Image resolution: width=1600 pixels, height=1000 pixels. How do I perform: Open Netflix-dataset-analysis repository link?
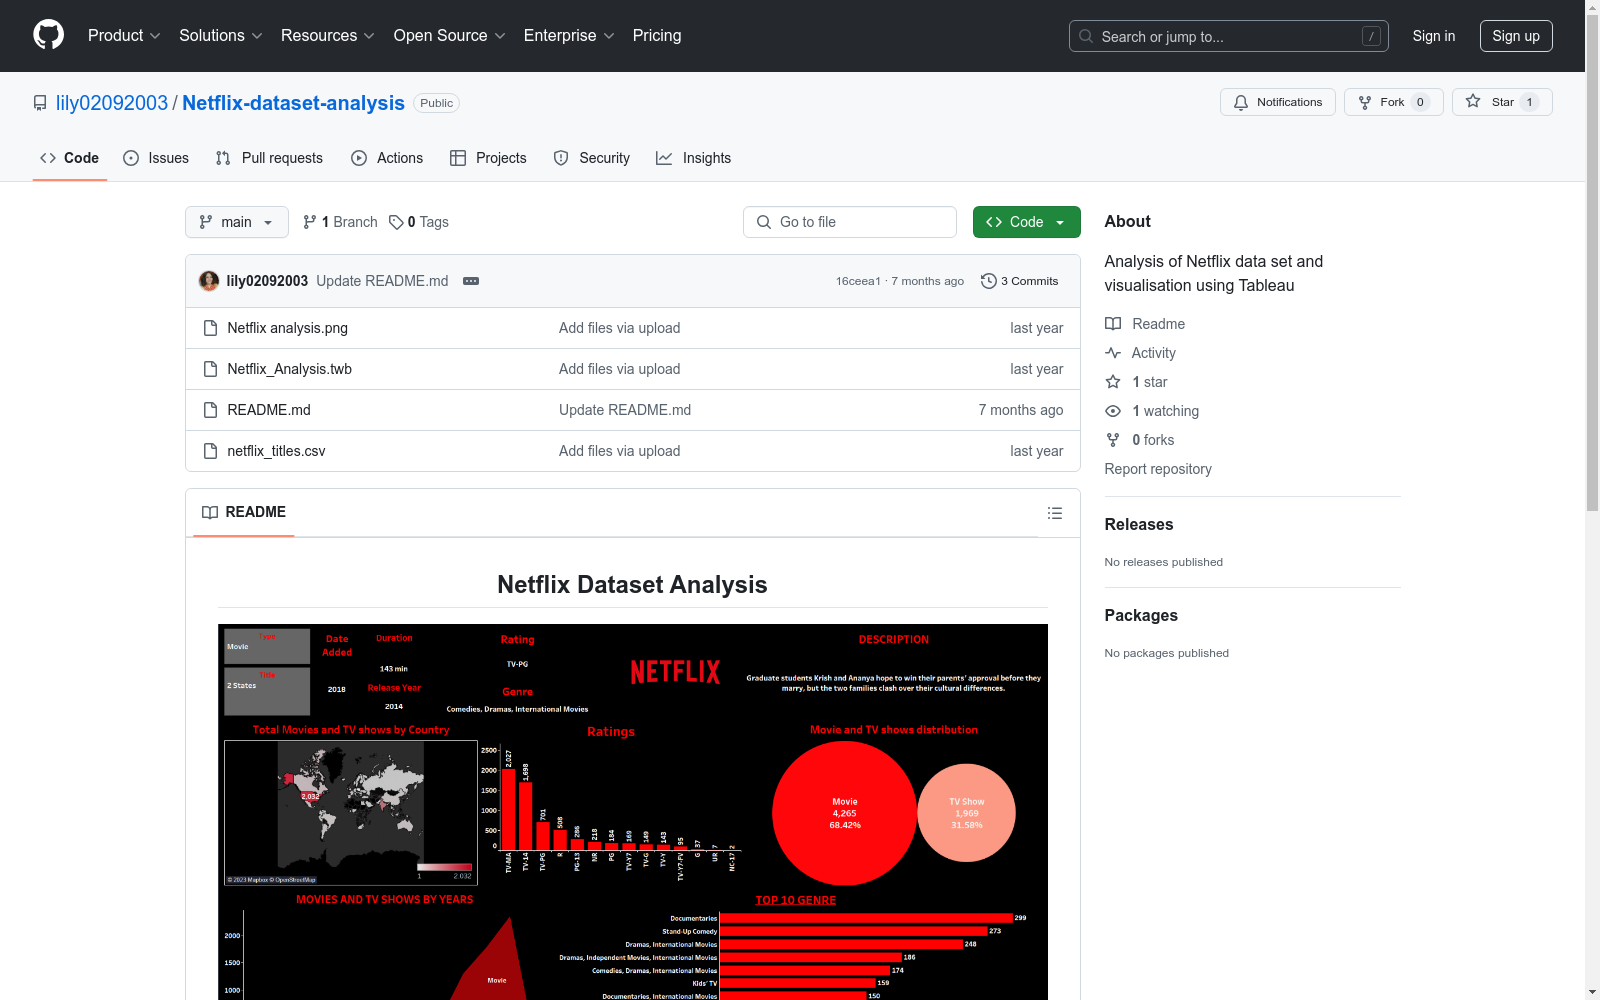click(293, 103)
